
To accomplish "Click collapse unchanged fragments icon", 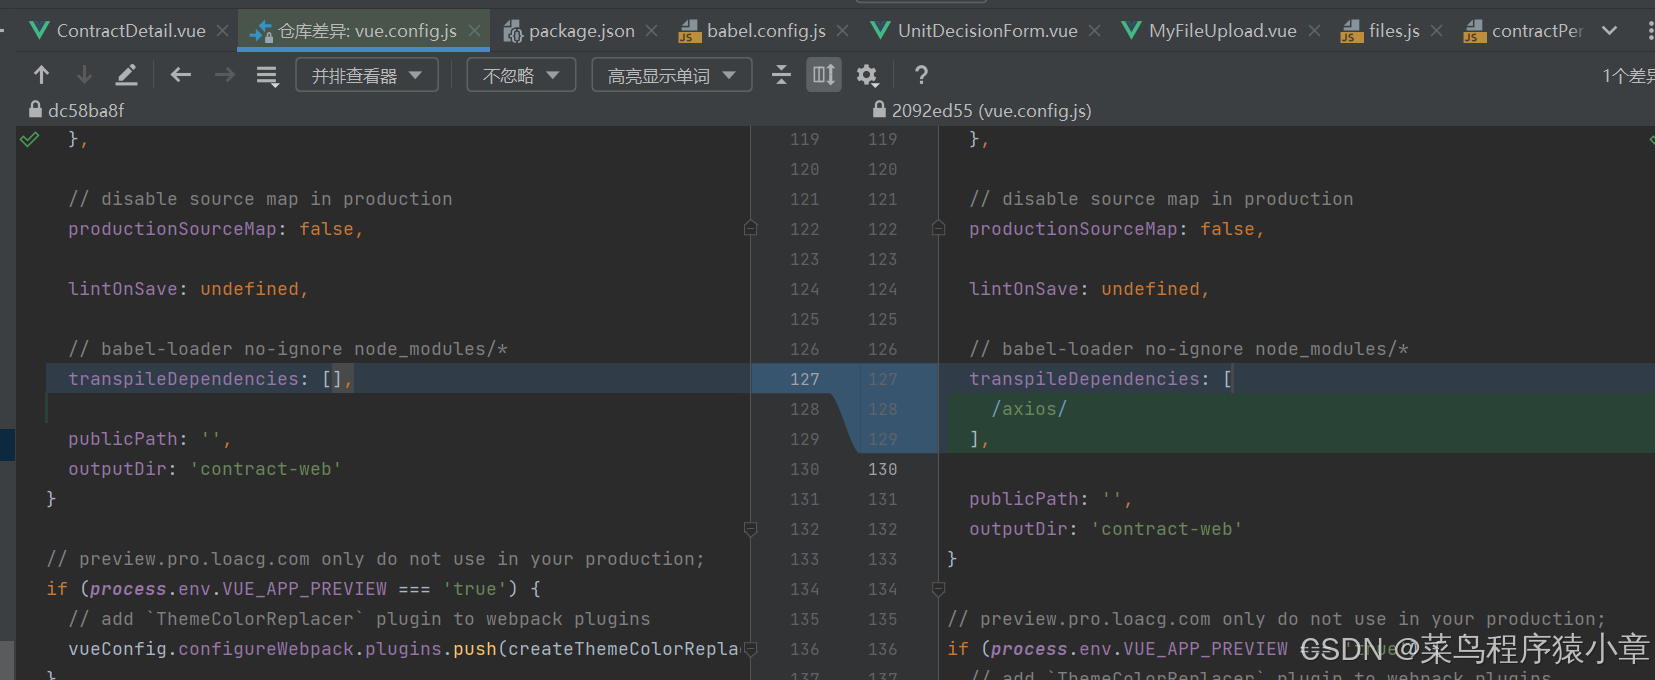I will point(782,75).
